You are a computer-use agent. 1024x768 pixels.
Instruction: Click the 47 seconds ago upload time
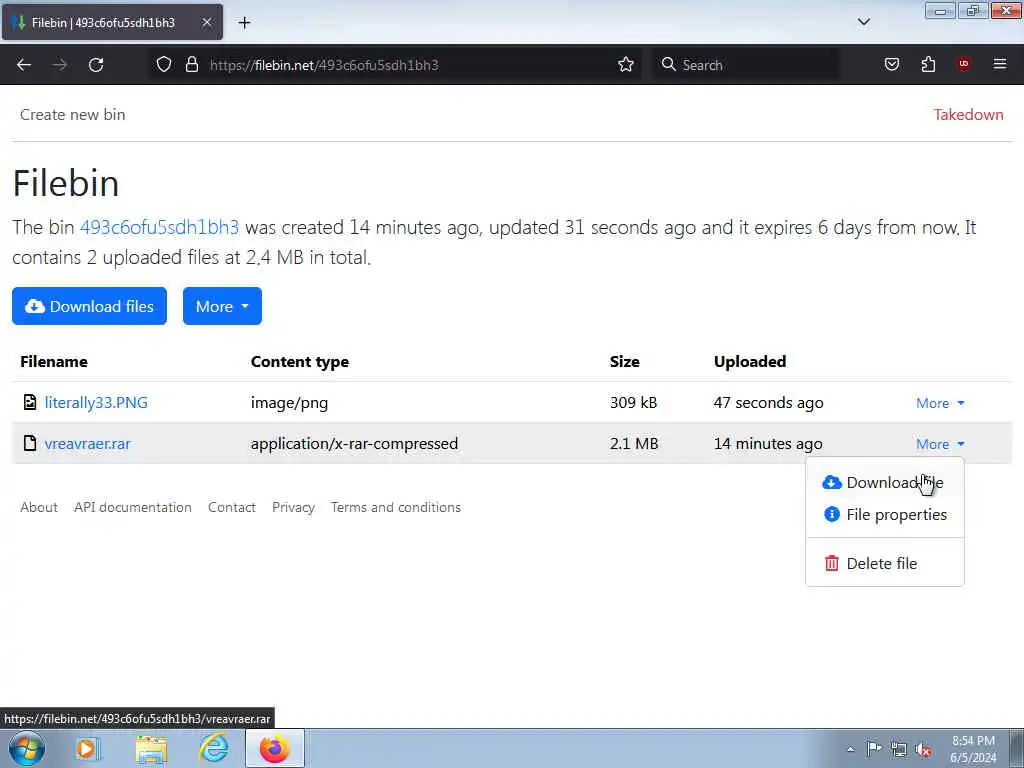[x=769, y=402]
